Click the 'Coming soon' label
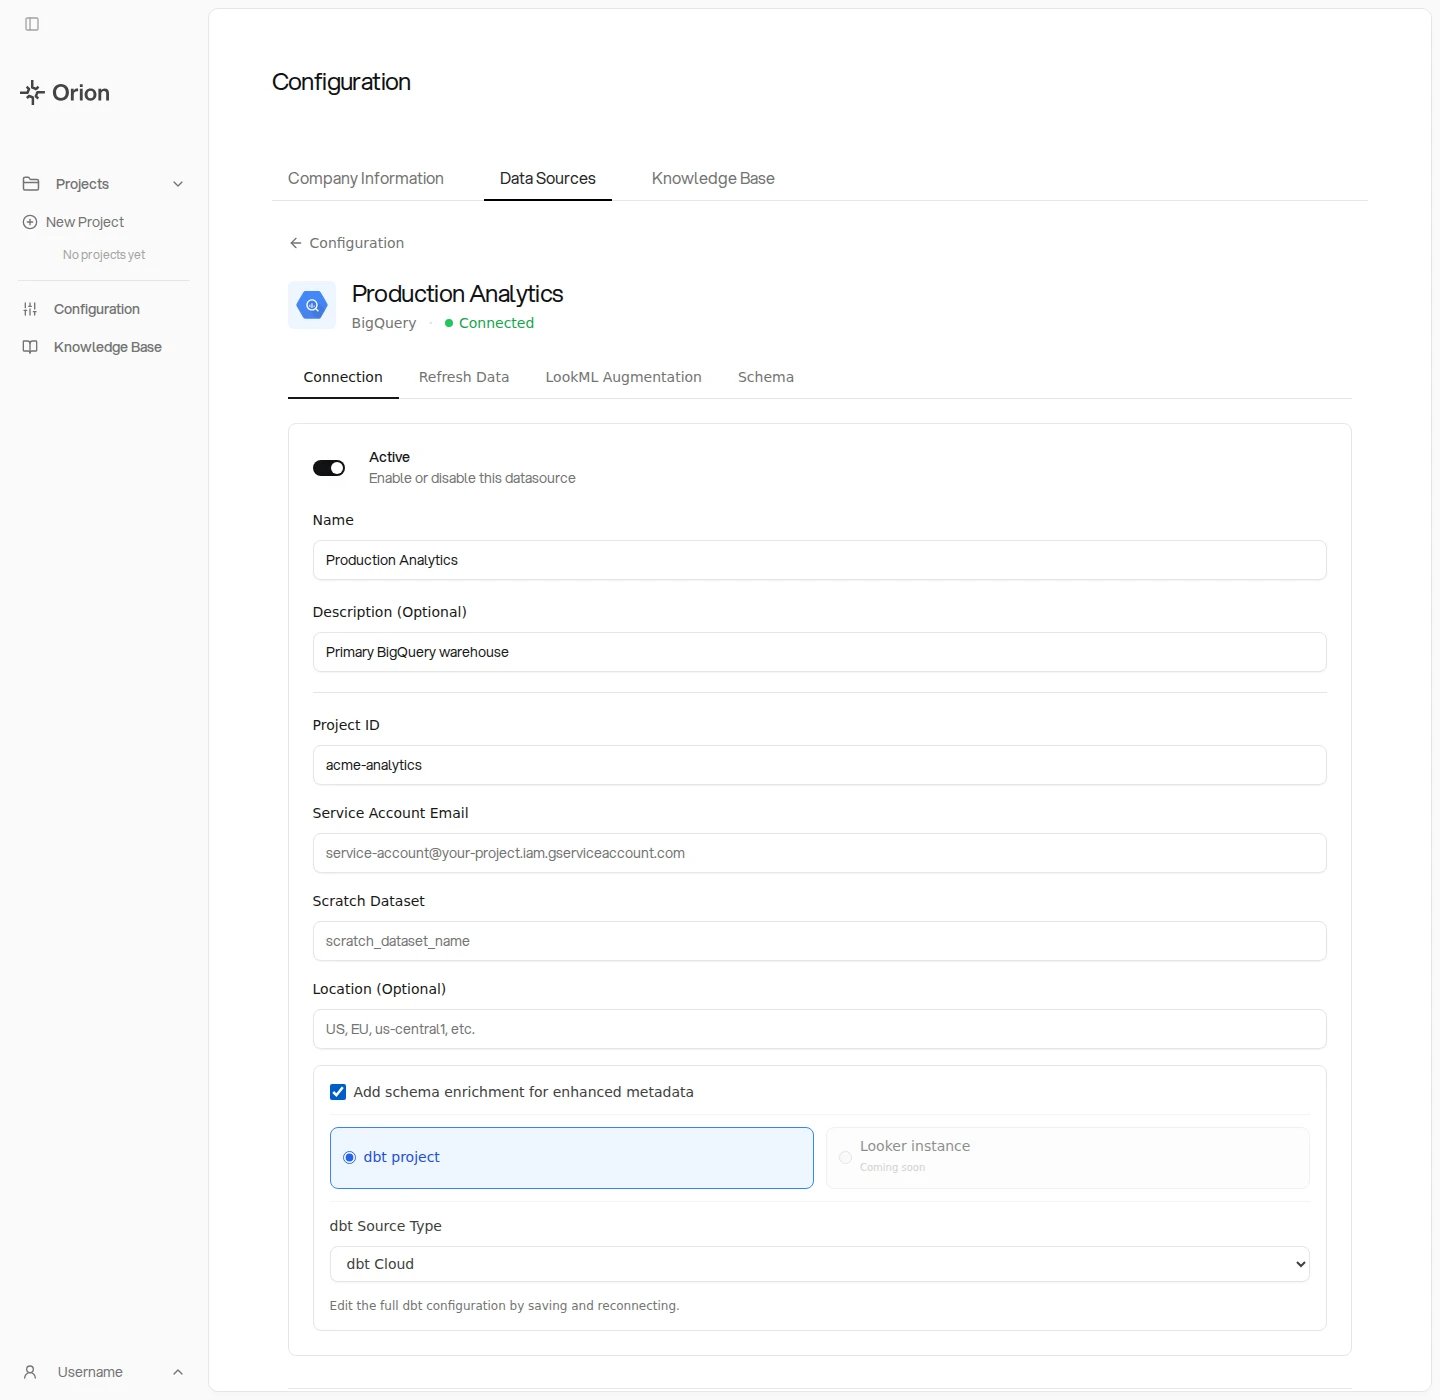Screen dimensions: 1440x1400 tap(892, 1167)
